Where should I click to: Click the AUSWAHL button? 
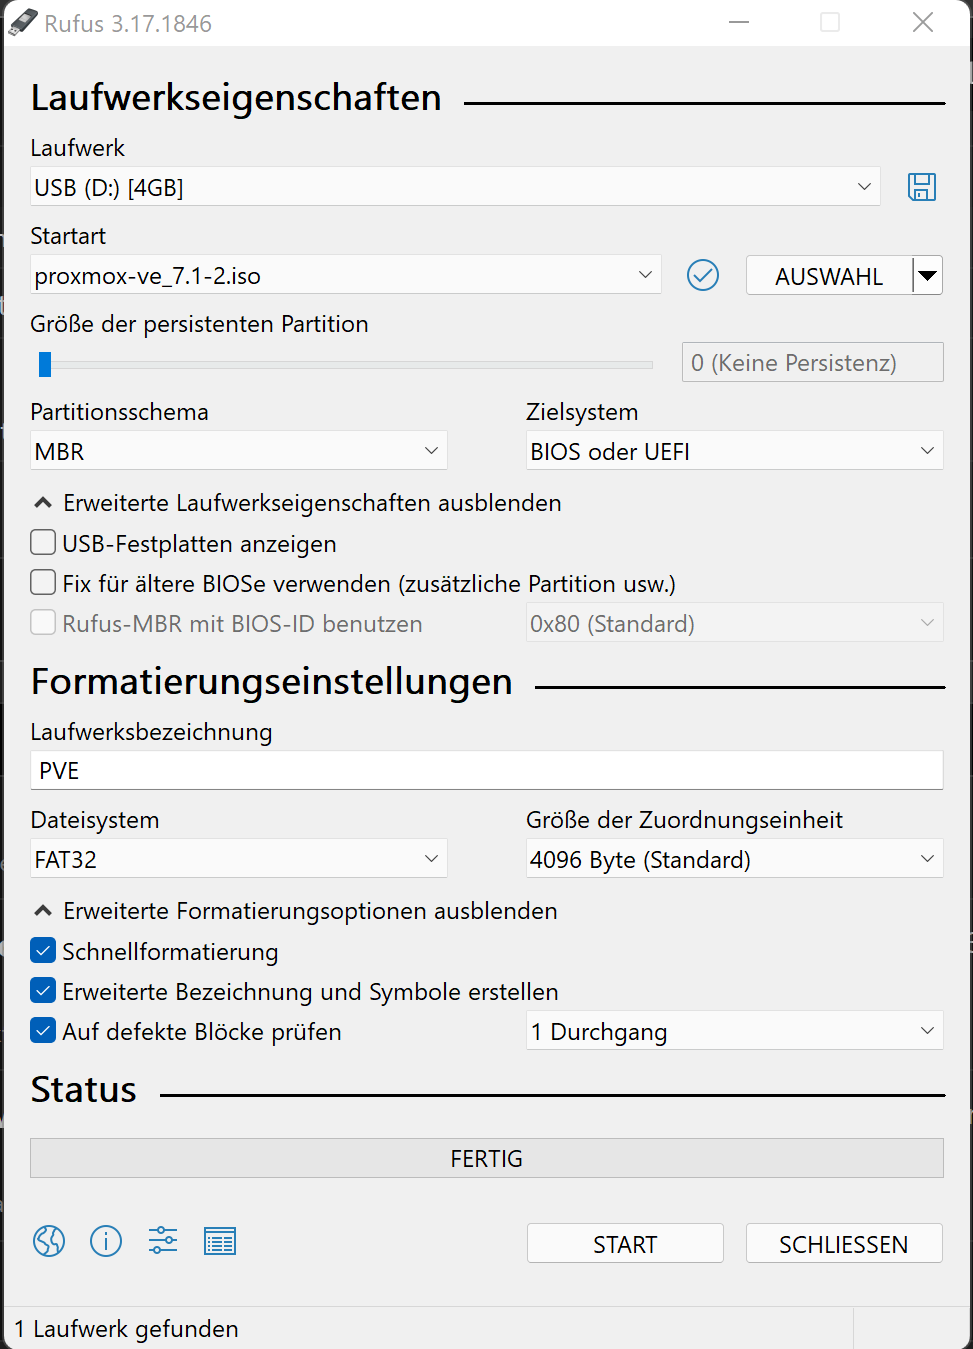click(x=829, y=276)
